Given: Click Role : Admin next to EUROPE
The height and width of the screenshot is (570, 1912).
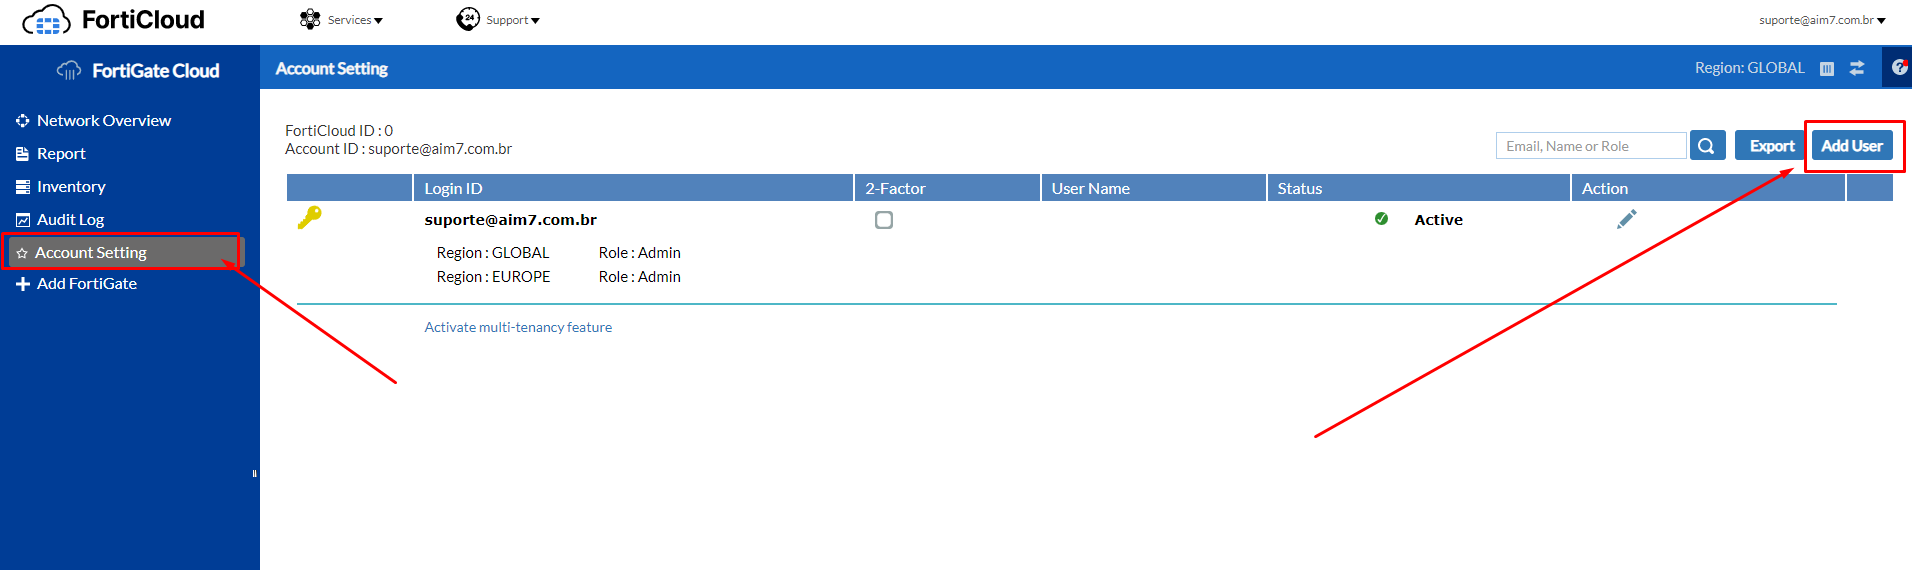Looking at the screenshot, I should tap(640, 277).
